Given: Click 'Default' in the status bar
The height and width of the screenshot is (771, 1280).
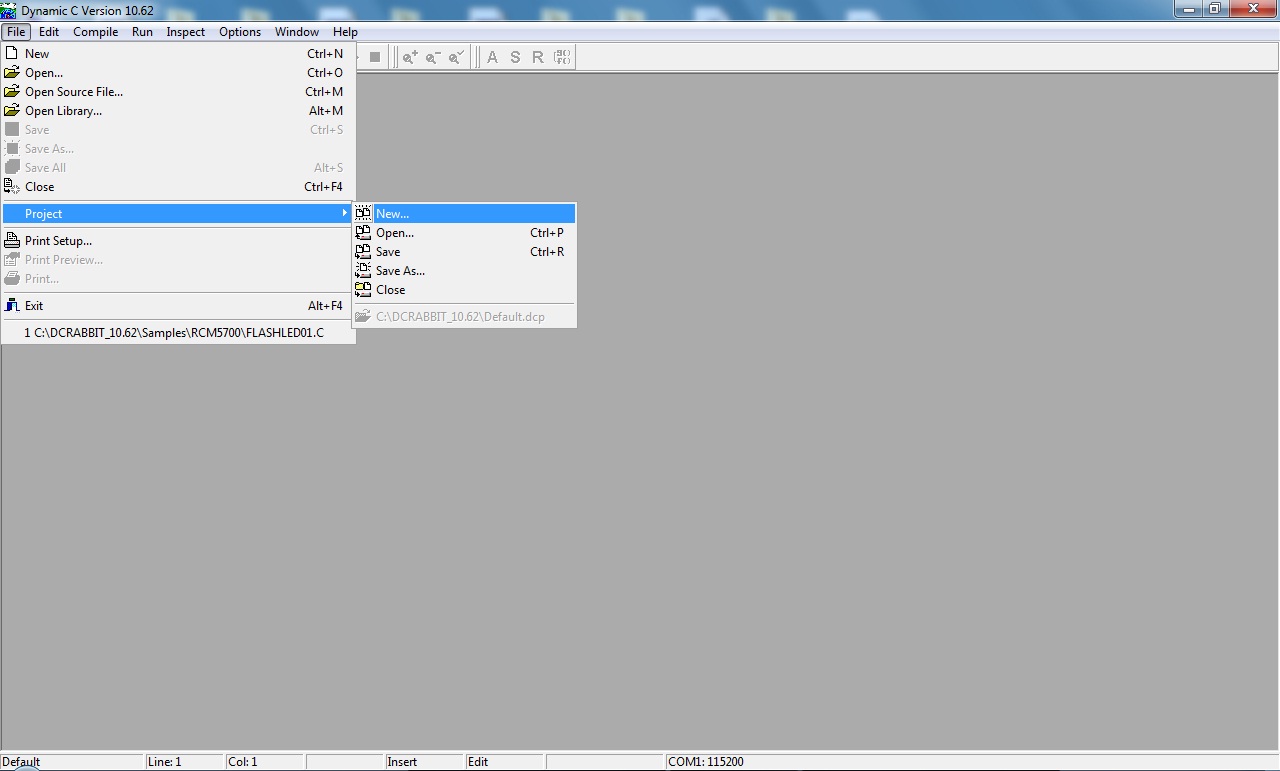Looking at the screenshot, I should tap(21, 762).
